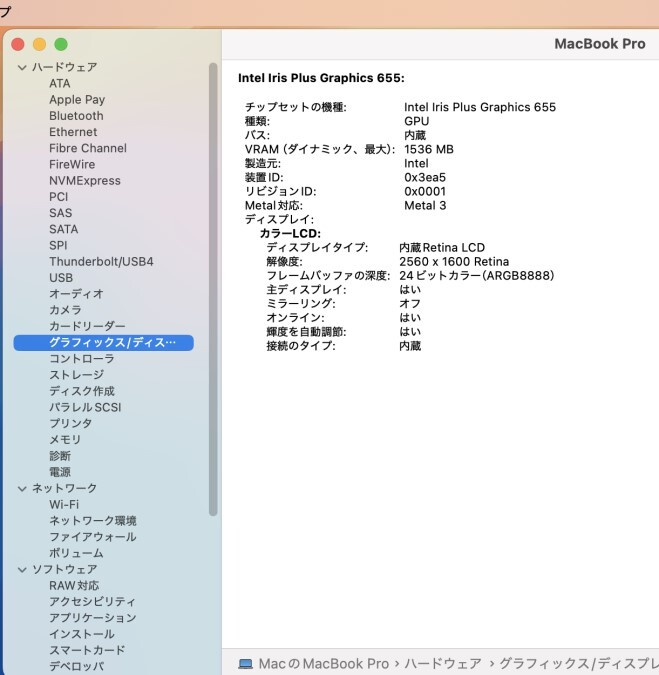Screen dimensions: 659x675
Task: Open Wi-Fi network info
Action: pyautogui.click(x=64, y=505)
